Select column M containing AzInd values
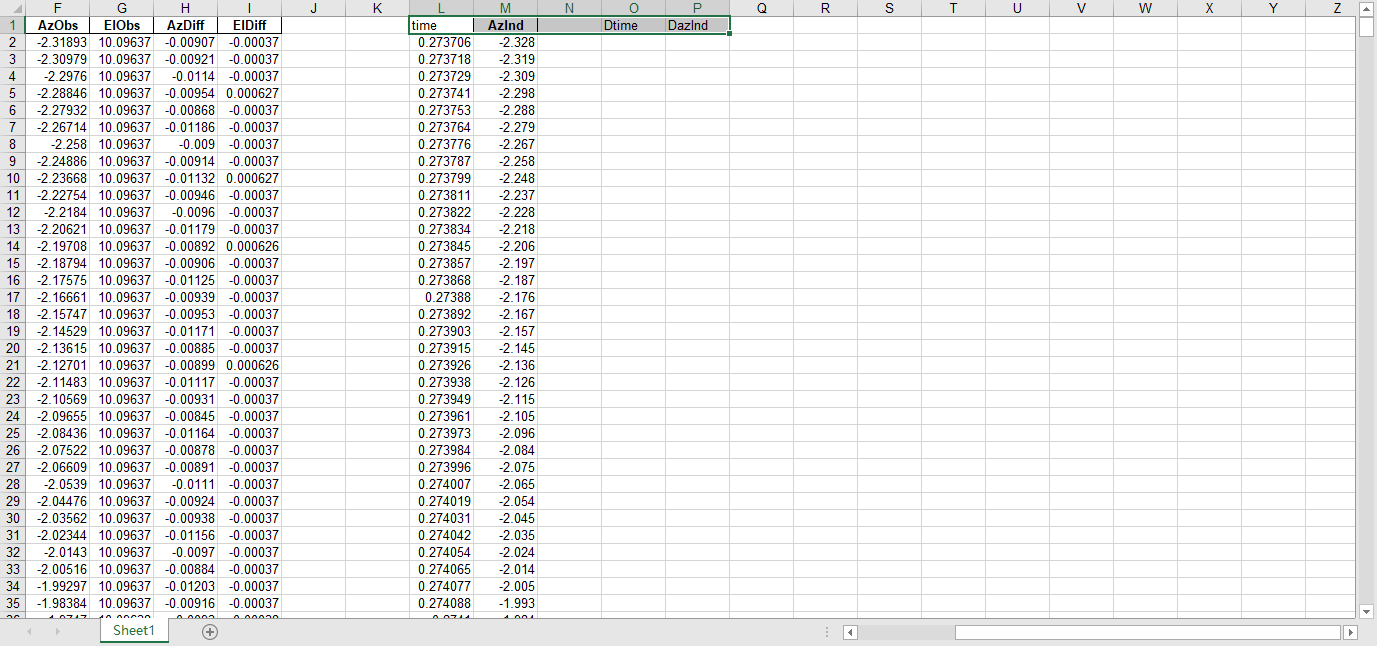Viewport: 1377px width, 646px height. (505, 8)
